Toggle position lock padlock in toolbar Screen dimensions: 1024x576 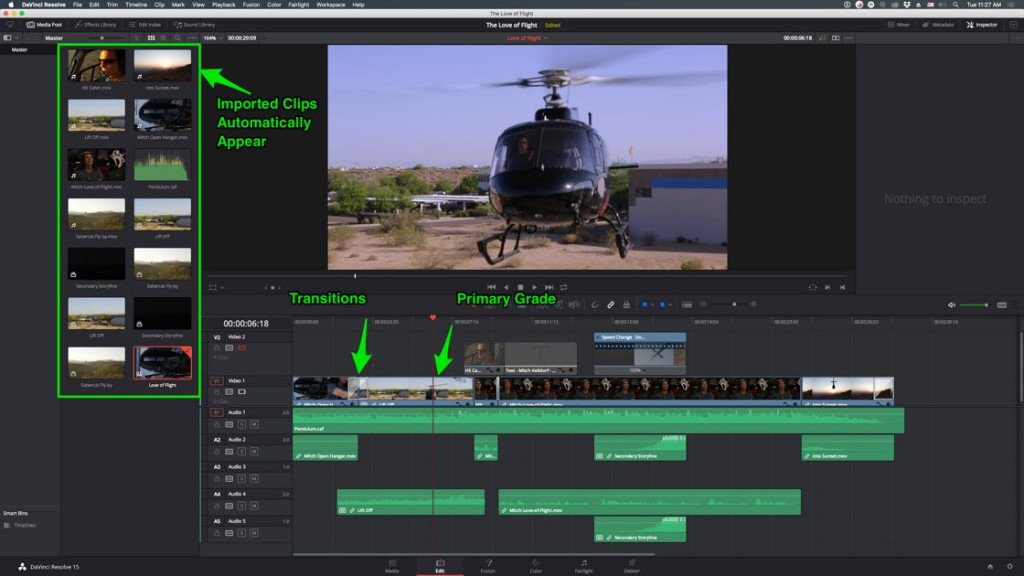coord(626,304)
